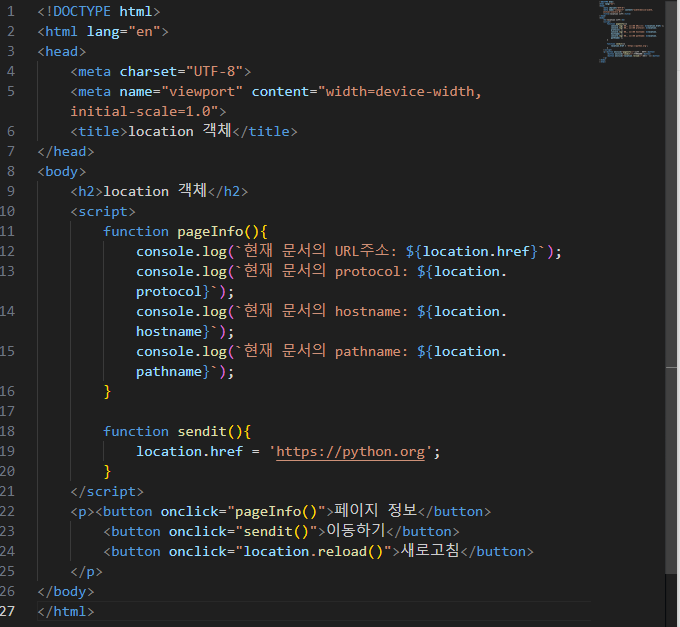This screenshot has width=680, height=627.
Task: Click '새로고침' button label text
Action: click(430, 550)
